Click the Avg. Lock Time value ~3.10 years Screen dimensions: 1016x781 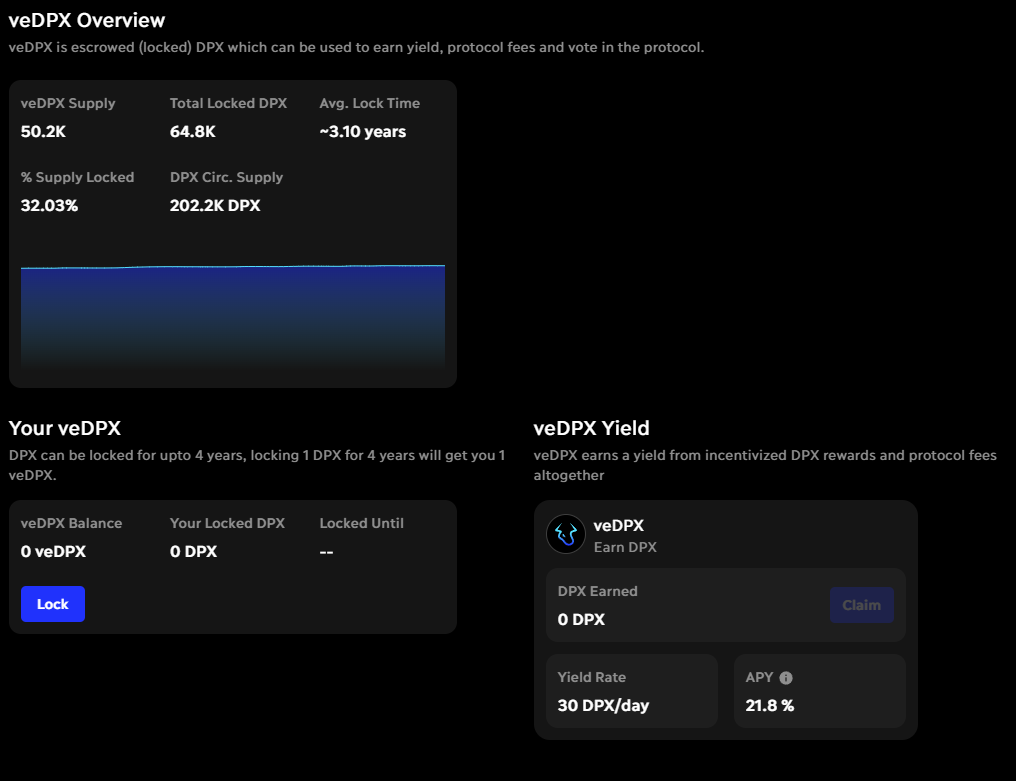[363, 132]
